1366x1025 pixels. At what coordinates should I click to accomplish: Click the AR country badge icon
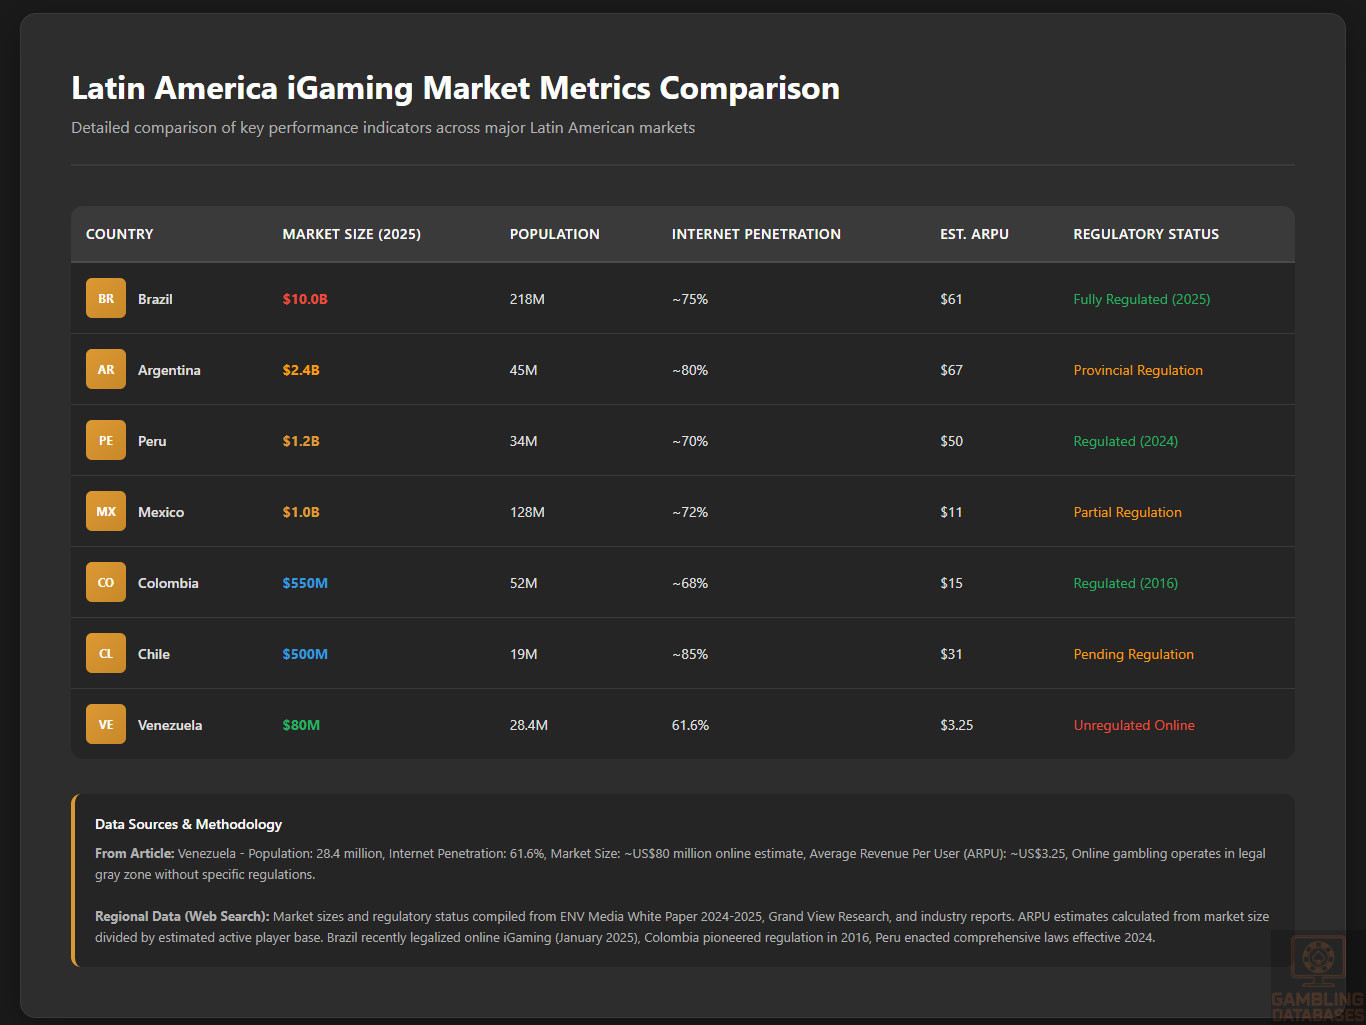click(106, 369)
